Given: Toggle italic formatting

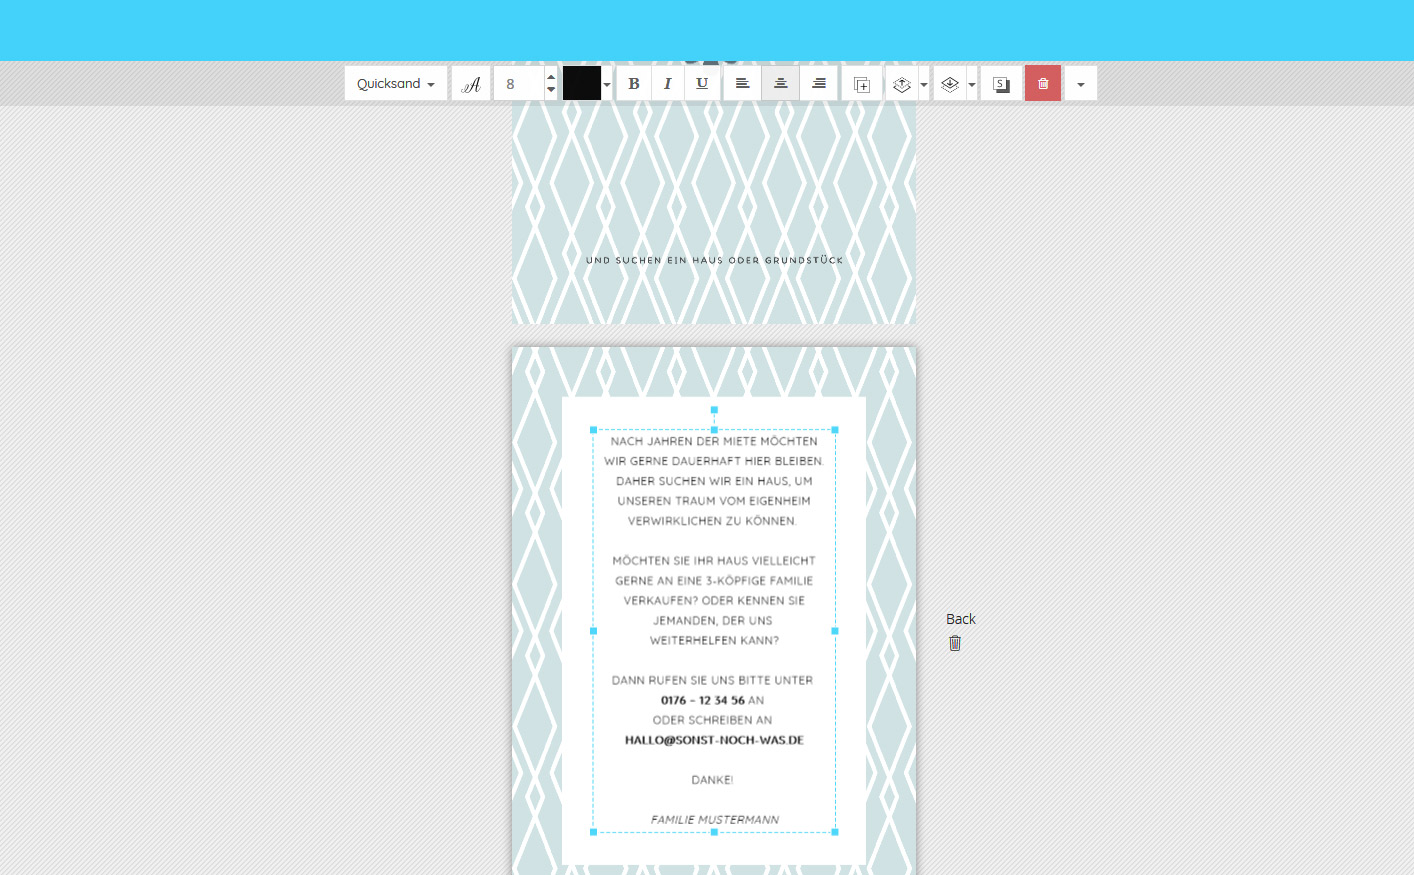Looking at the screenshot, I should [x=667, y=84].
